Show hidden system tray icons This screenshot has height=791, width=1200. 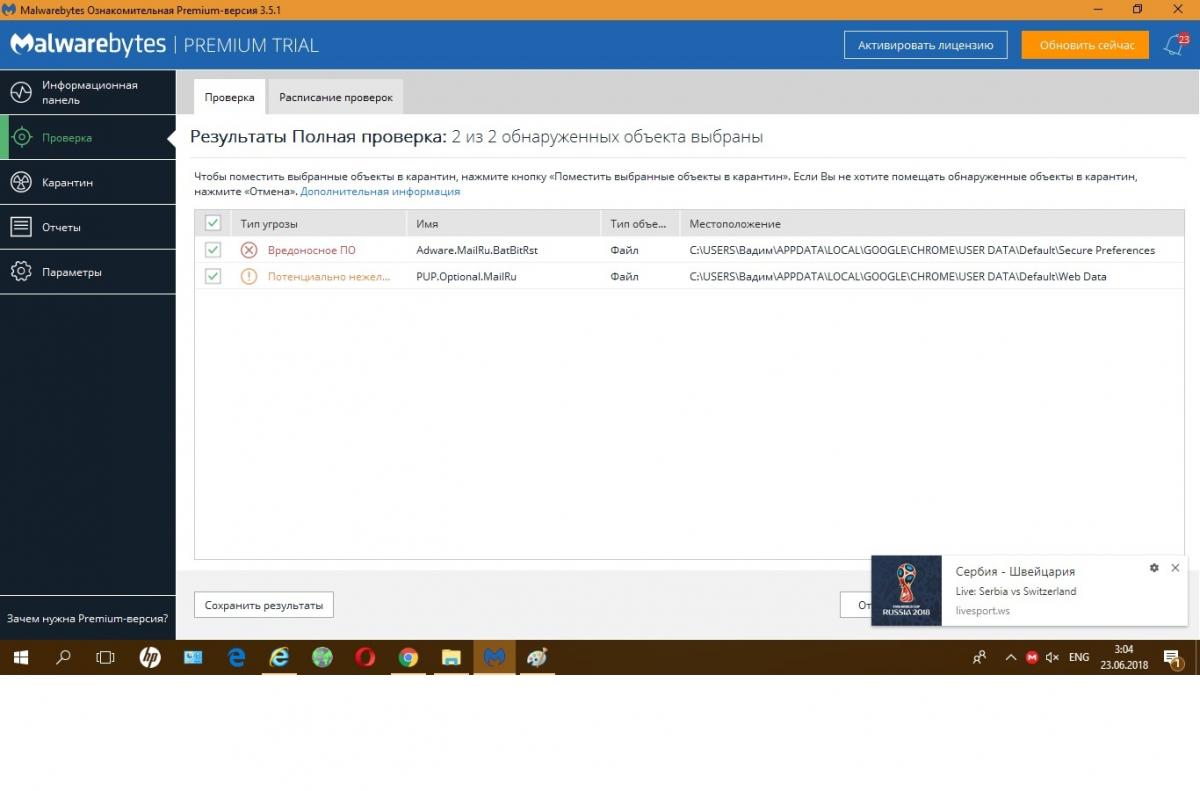coord(1010,658)
